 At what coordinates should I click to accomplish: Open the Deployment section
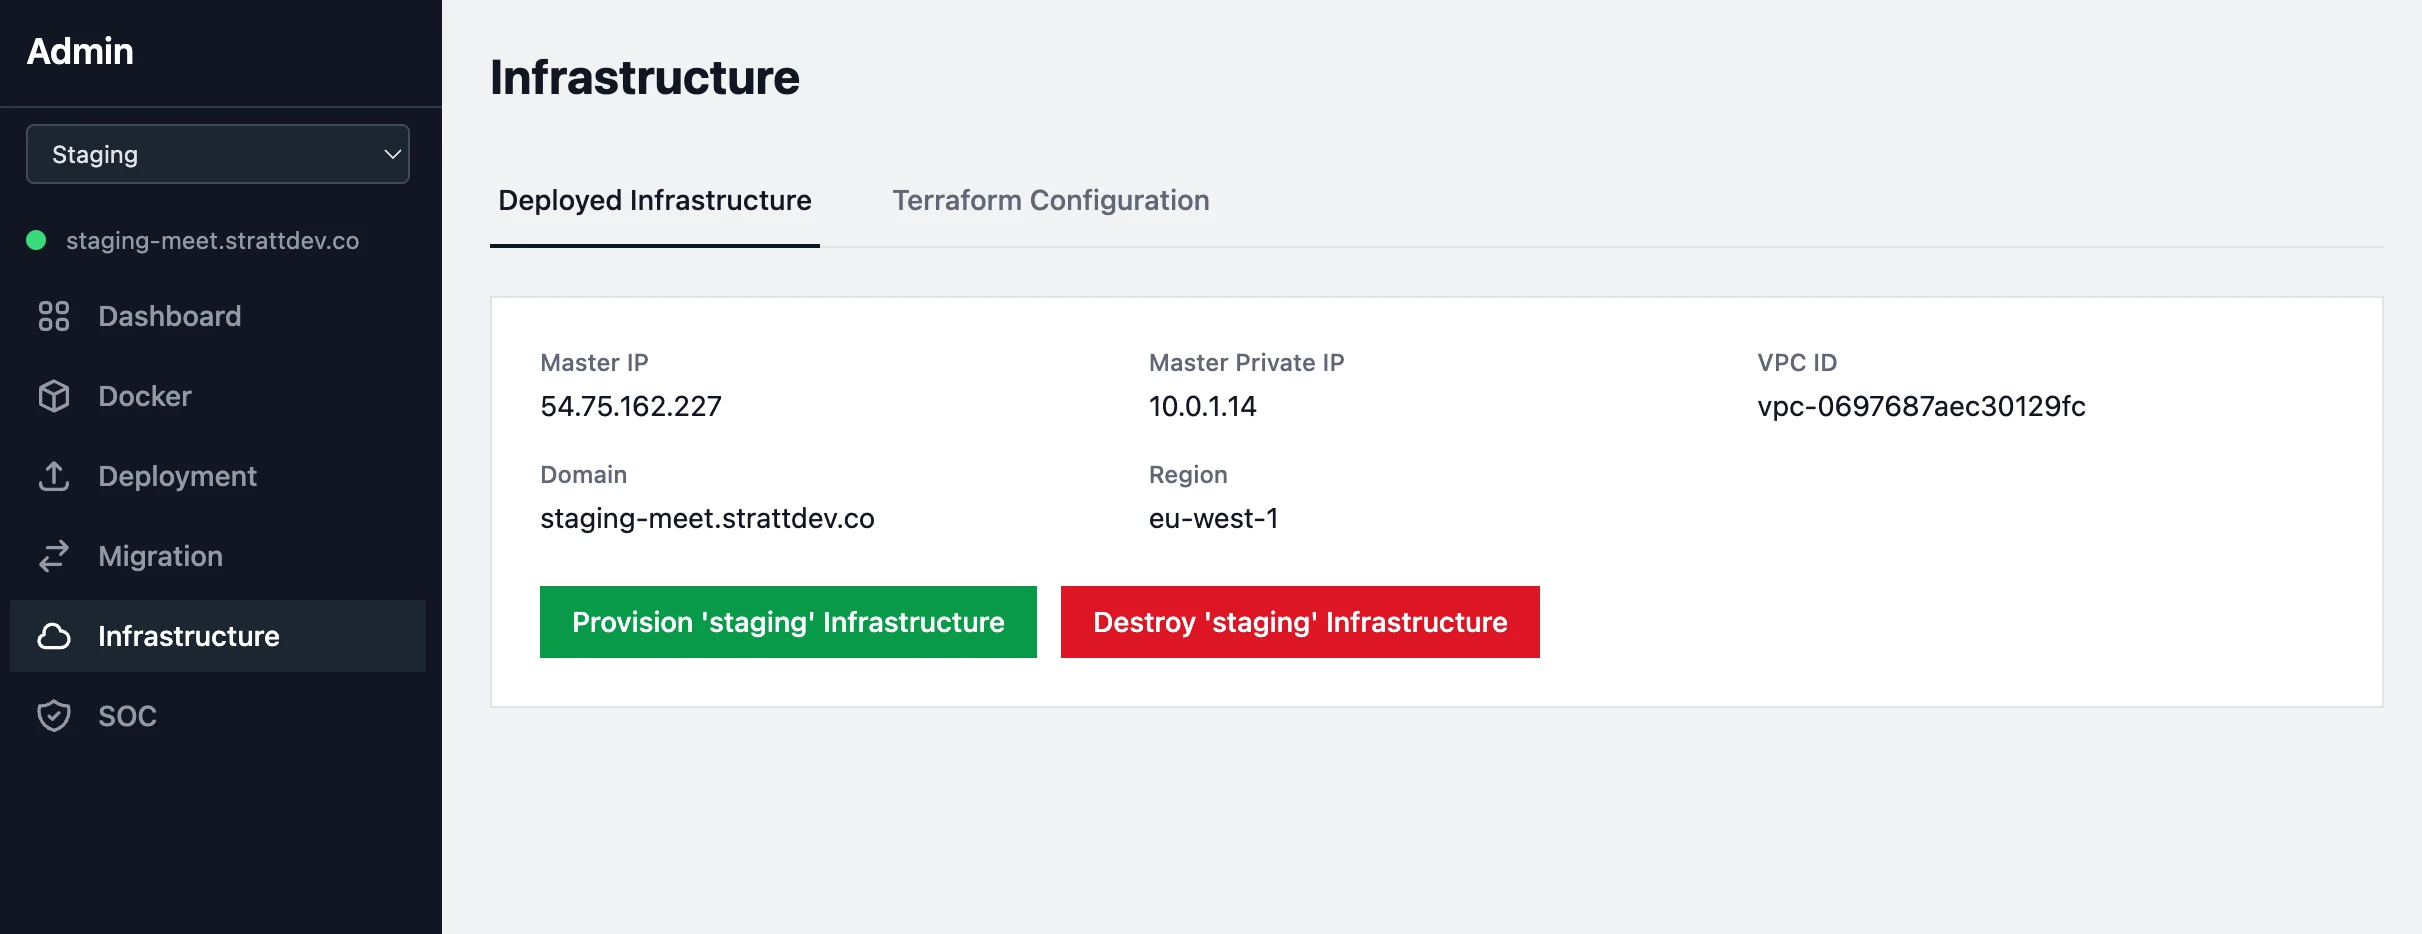coord(177,477)
